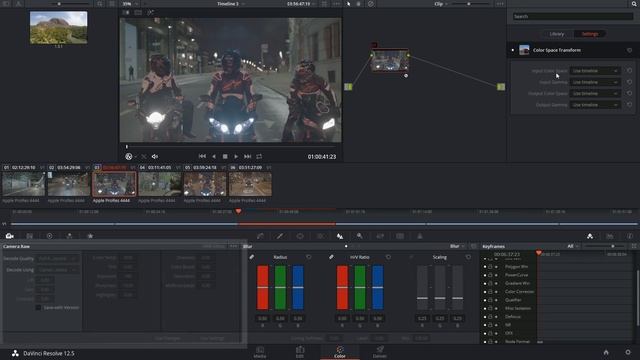
Task: Open the Curves palette icon
Action: (260, 236)
